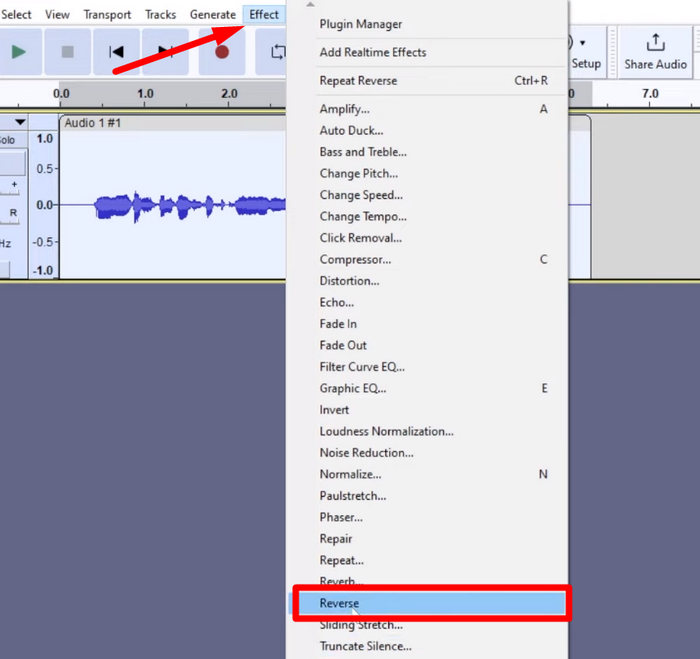Click the Effect menu in menu bar
Screen dimensions: 700x659
(x=264, y=15)
